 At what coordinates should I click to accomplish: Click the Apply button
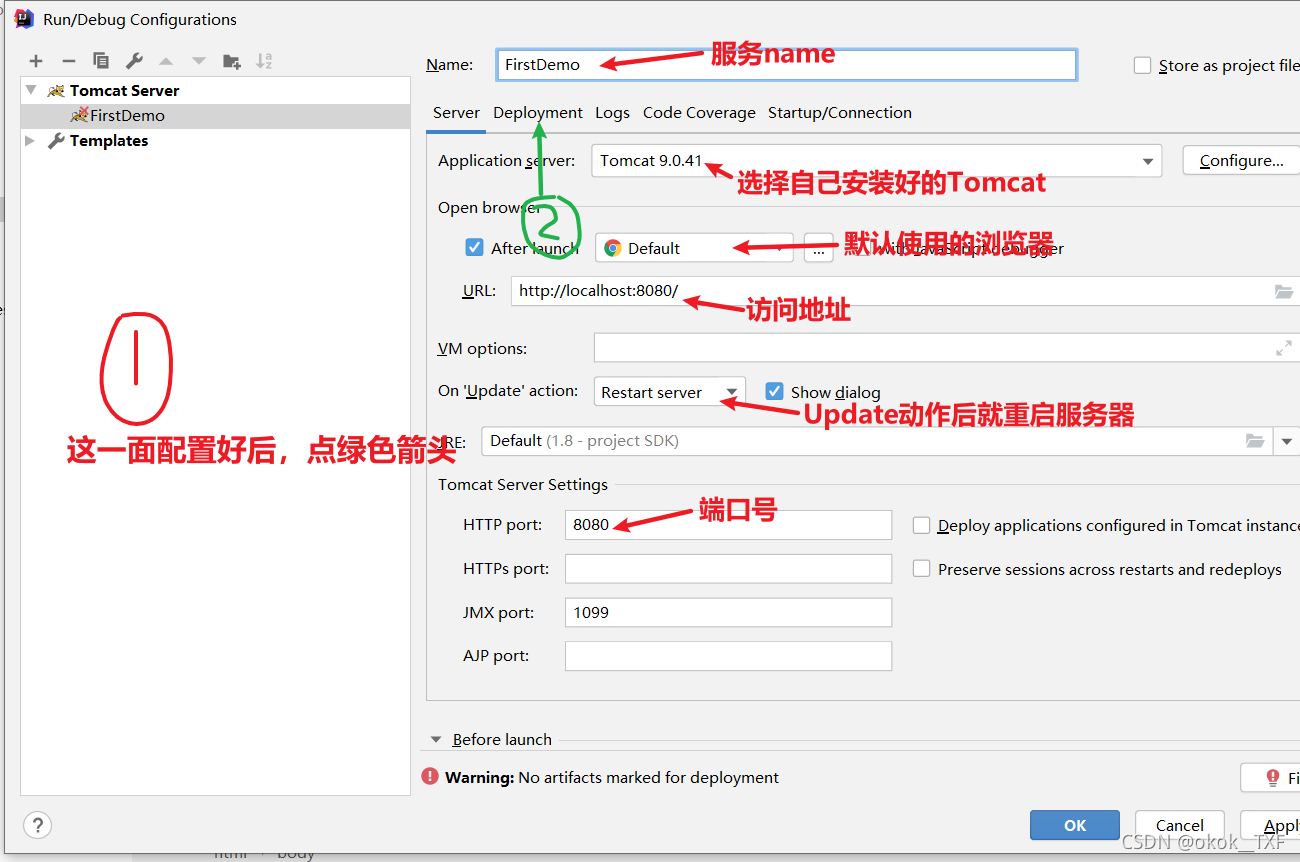coord(1271,825)
